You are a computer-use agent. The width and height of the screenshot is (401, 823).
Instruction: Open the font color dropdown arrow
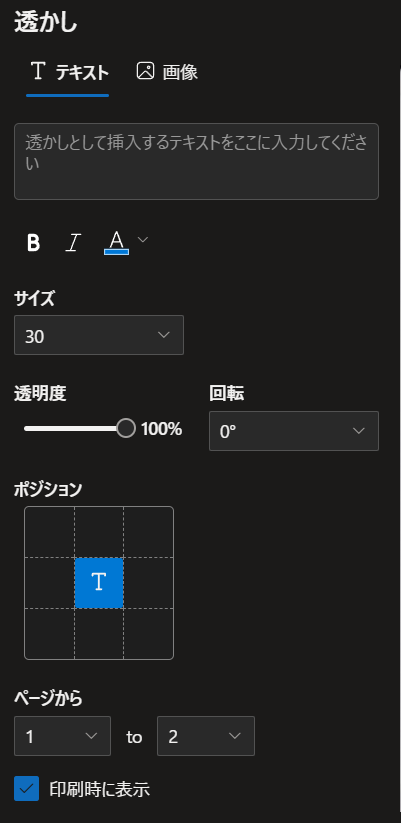point(142,240)
